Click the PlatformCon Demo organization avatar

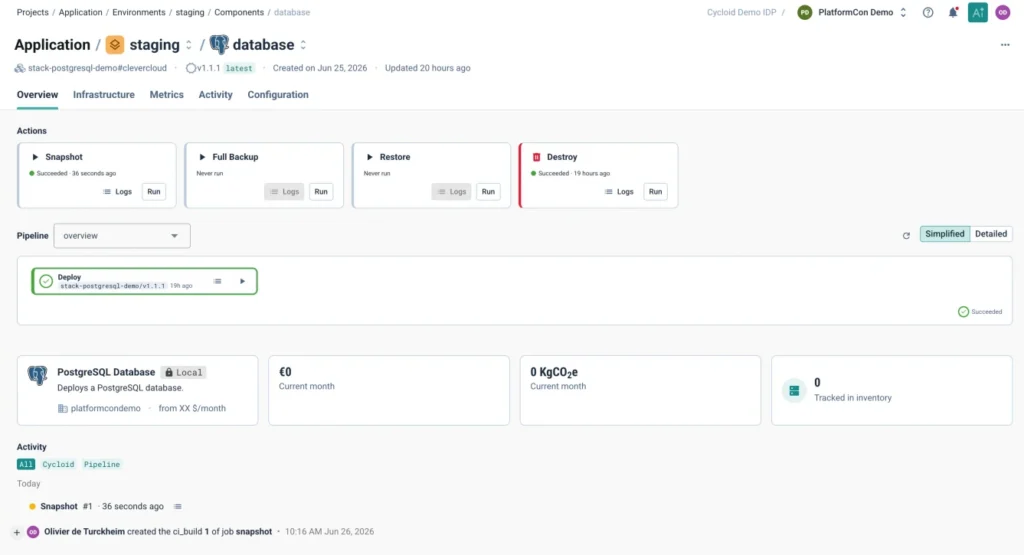(805, 12)
